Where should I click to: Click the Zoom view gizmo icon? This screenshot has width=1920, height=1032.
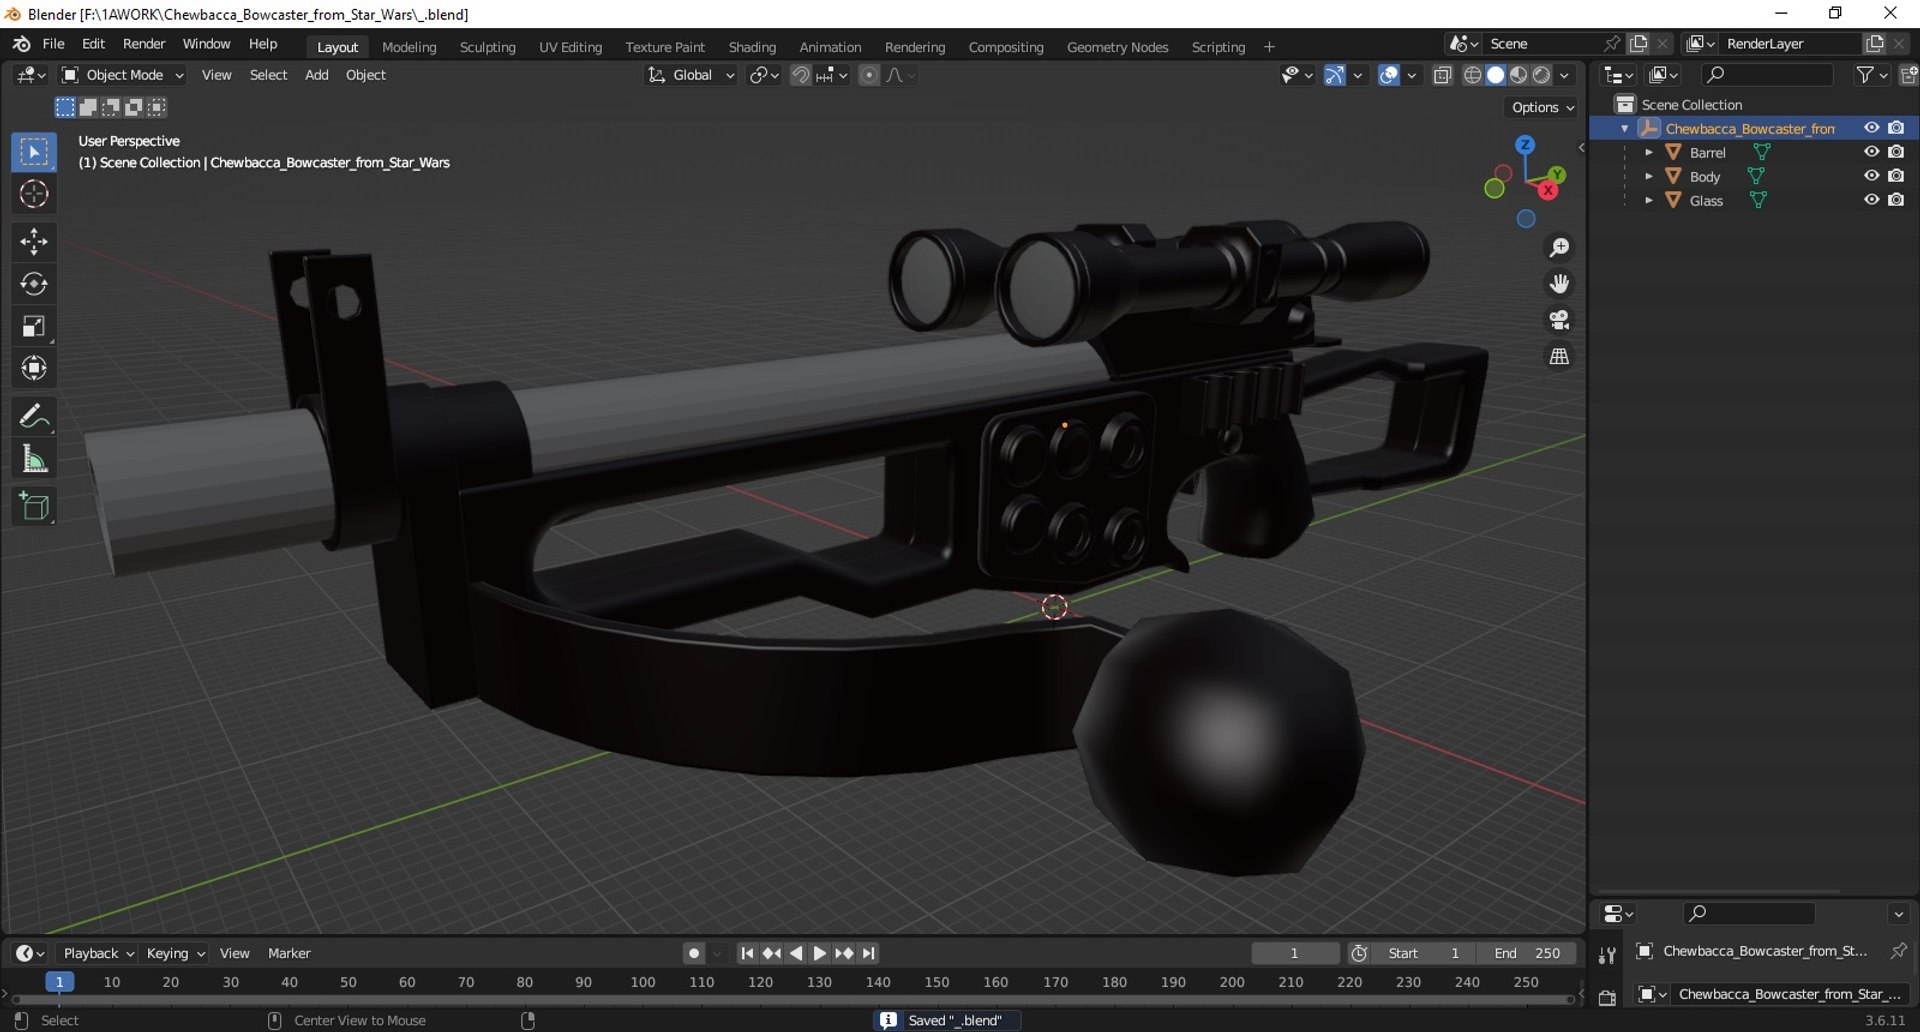point(1559,248)
